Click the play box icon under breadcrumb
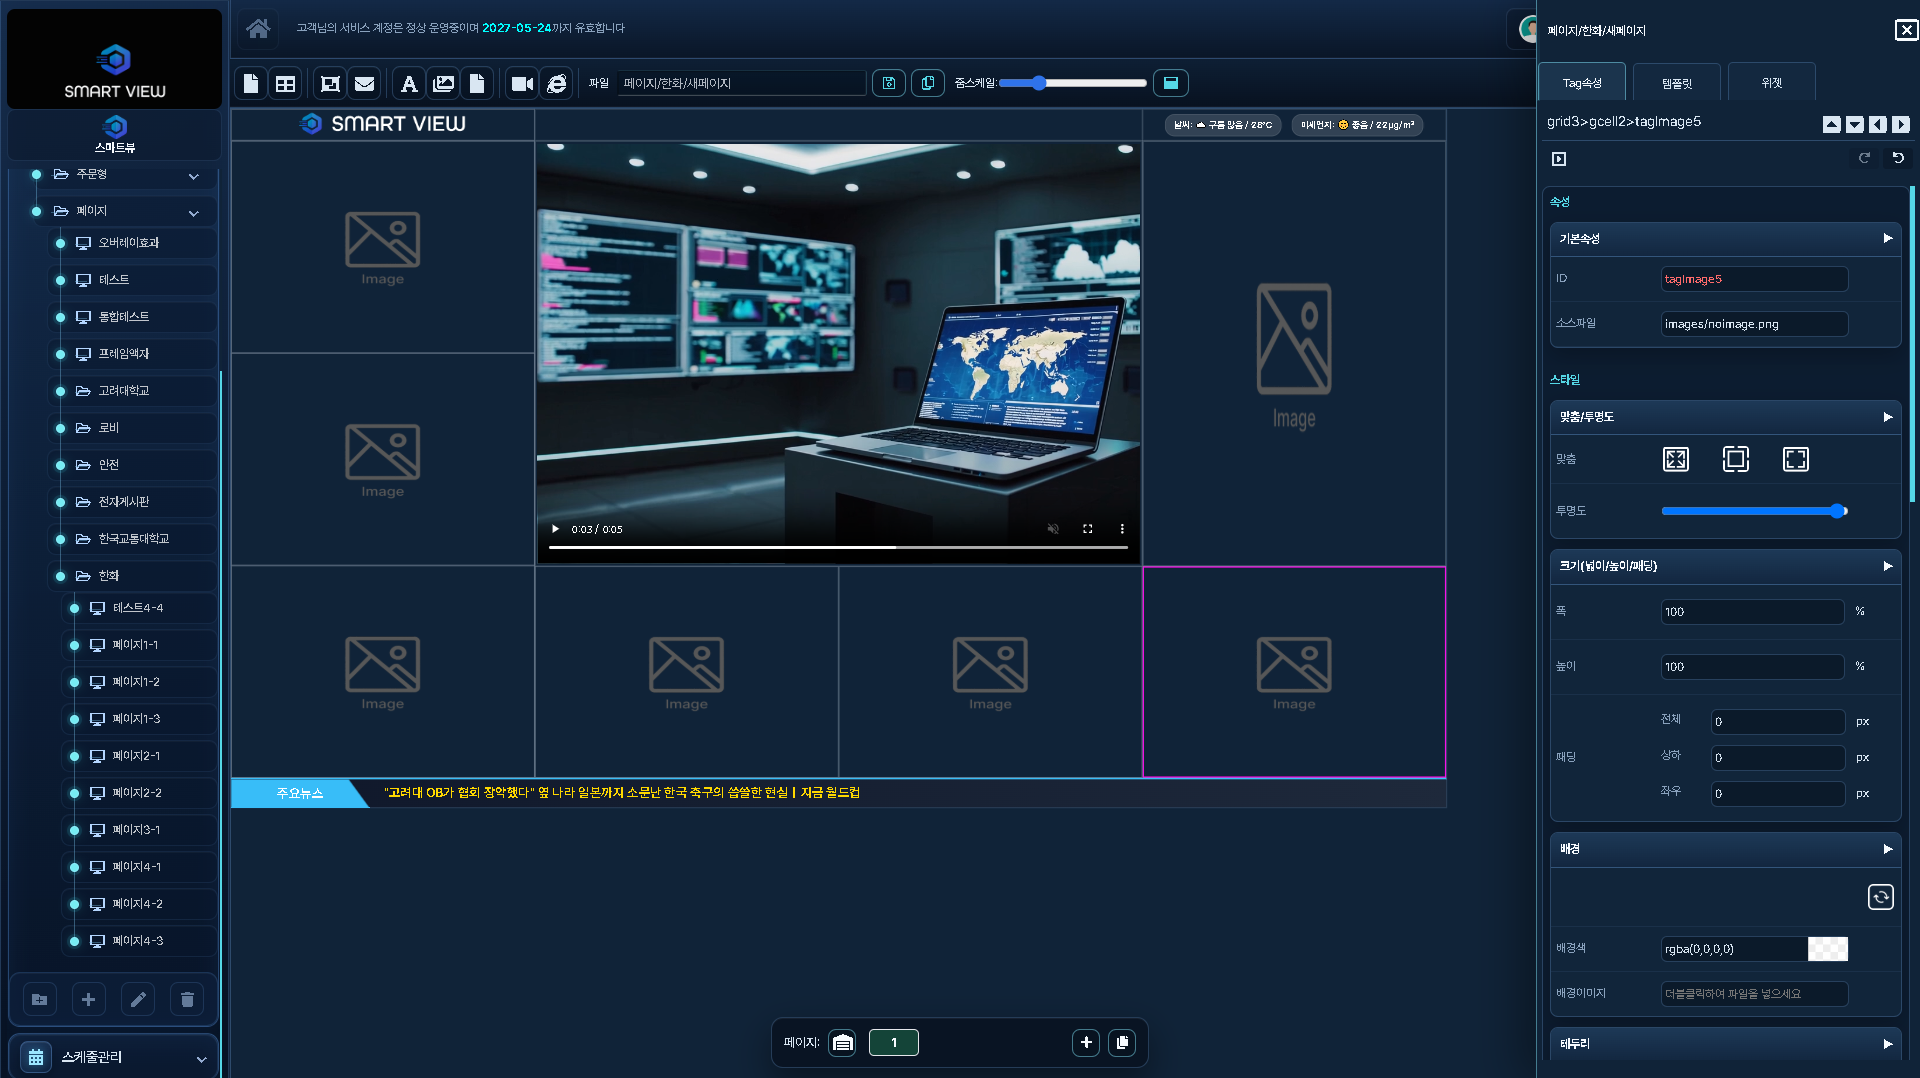 coord(1559,159)
